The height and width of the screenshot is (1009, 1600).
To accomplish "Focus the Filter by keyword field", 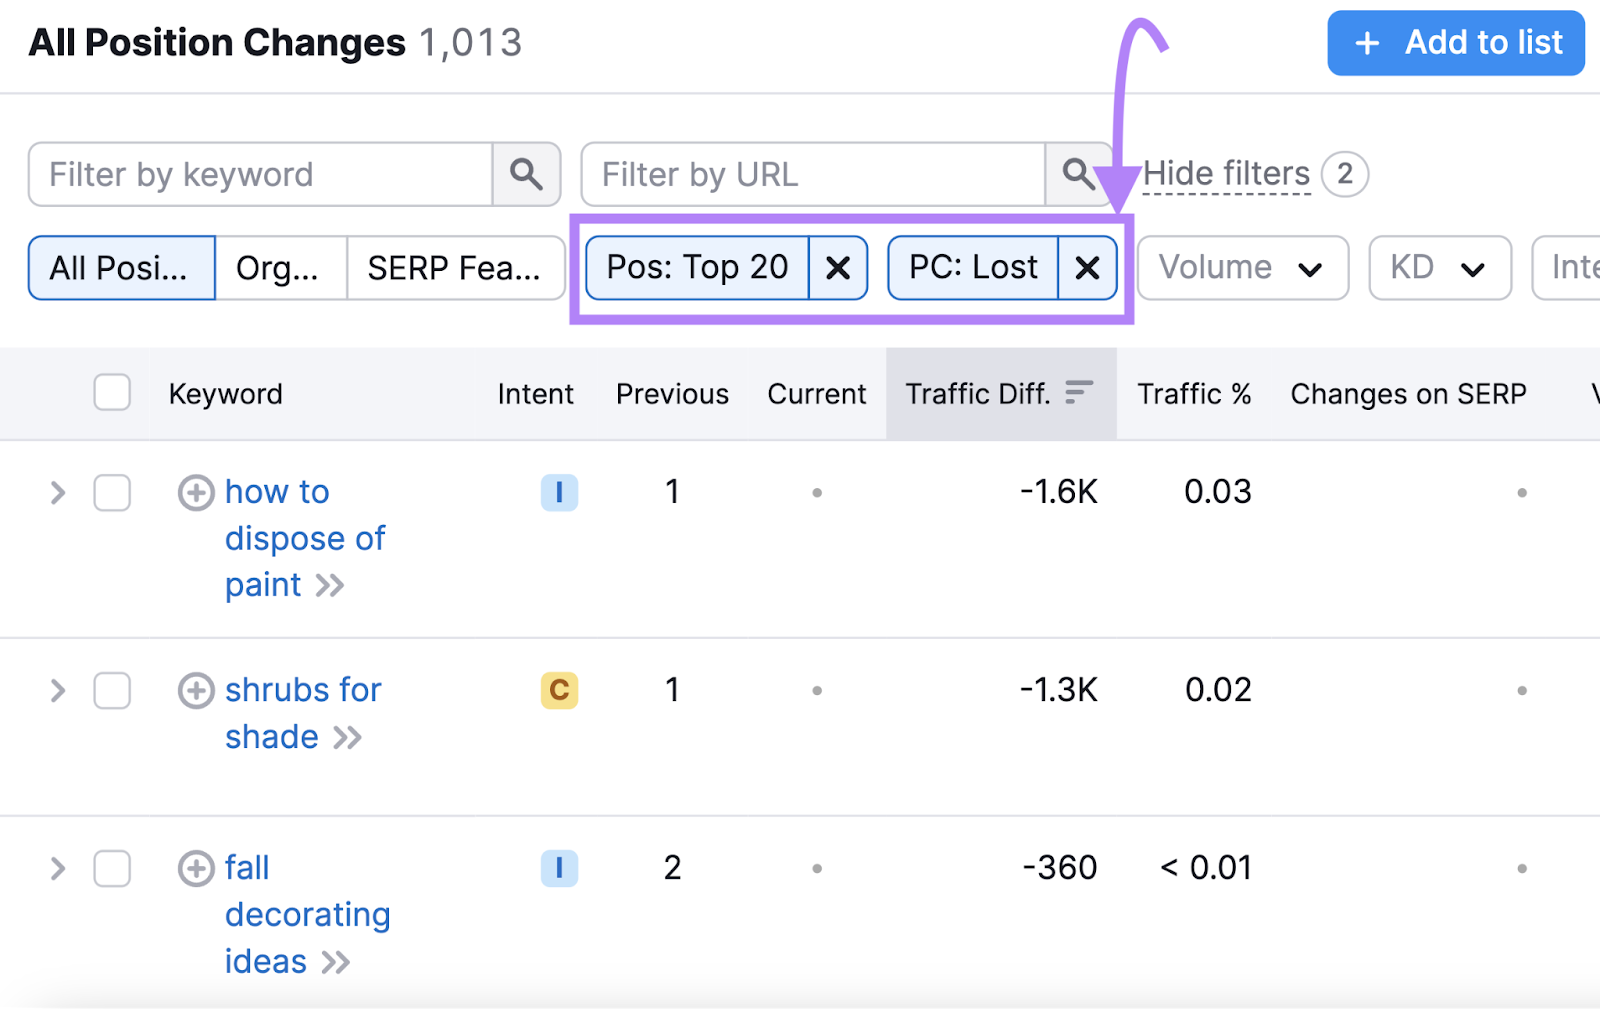I will [260, 175].
